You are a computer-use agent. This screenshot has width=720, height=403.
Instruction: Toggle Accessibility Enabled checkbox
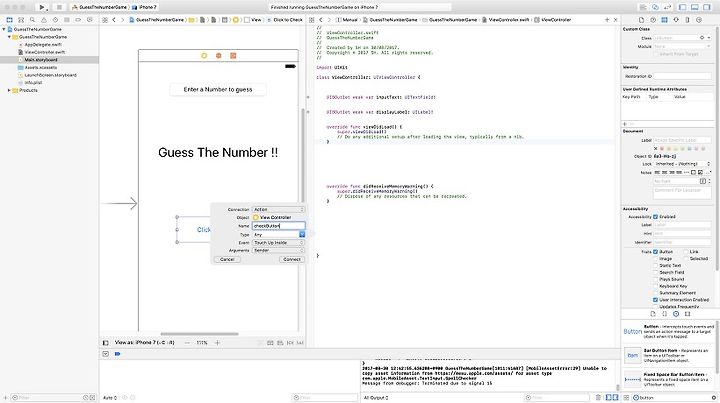pos(655,217)
